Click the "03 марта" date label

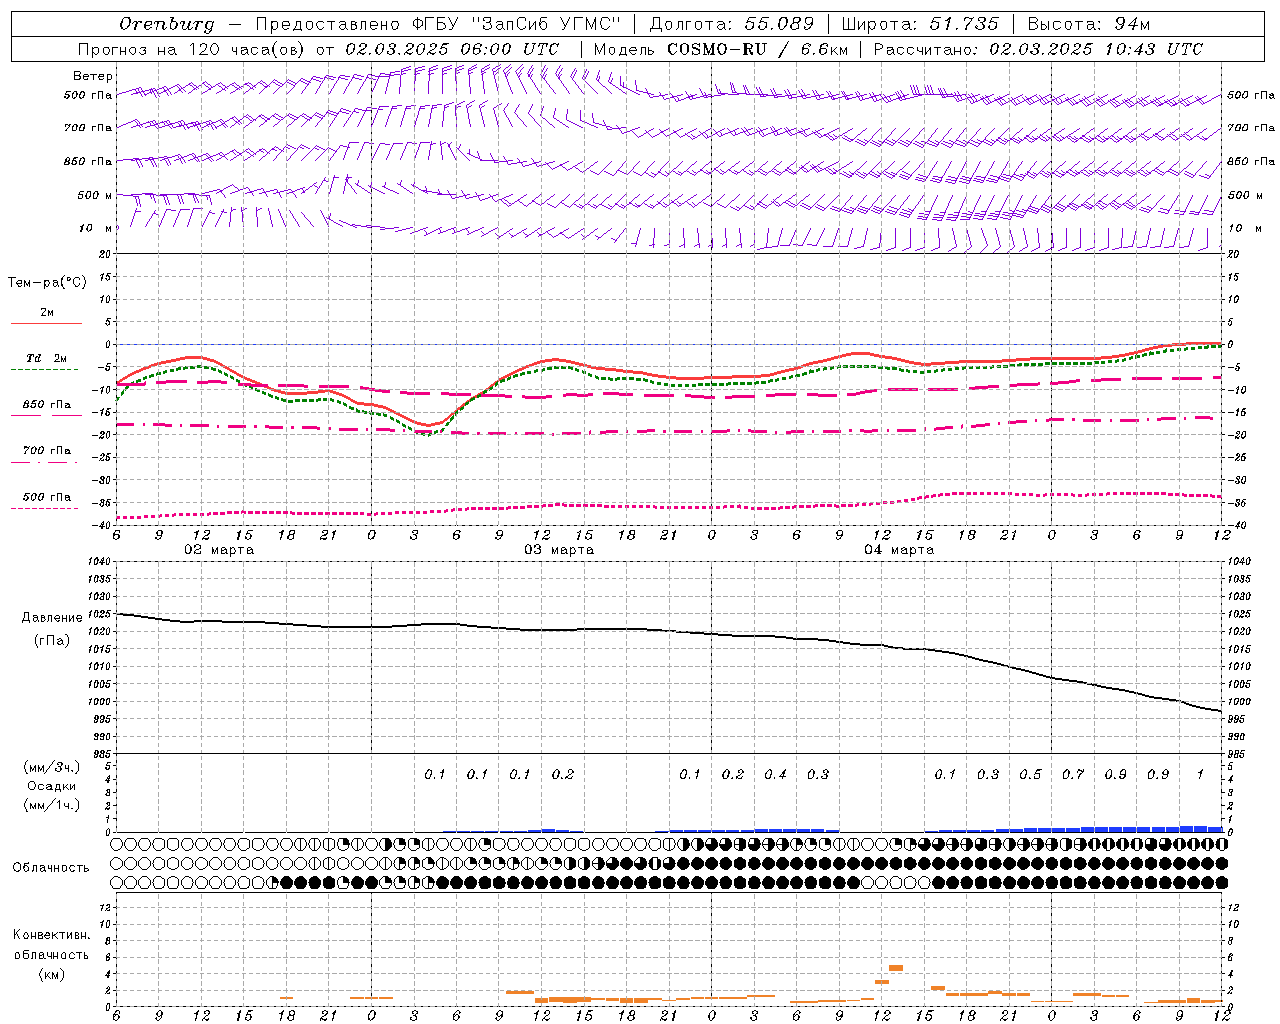coord(559,550)
